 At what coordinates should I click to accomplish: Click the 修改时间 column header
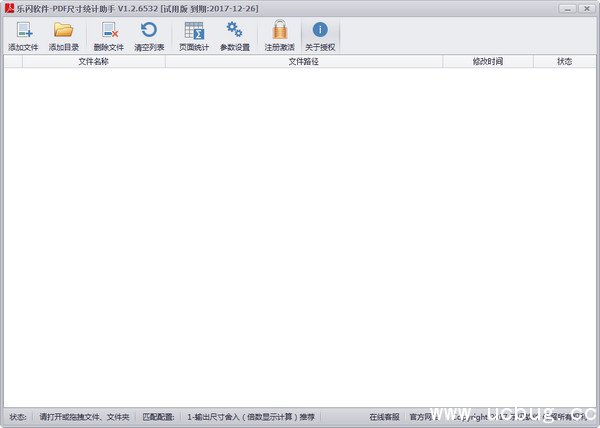point(487,61)
